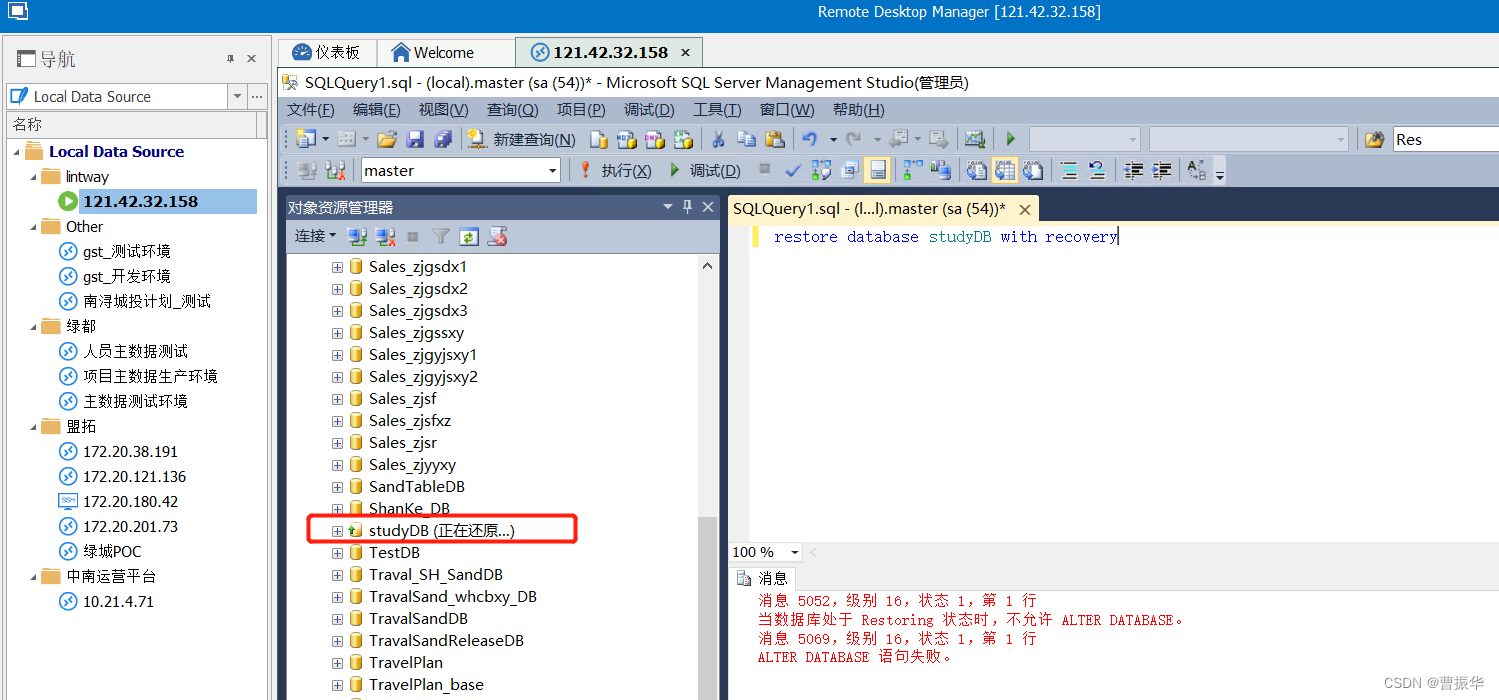Toggle Include Actual Execution Plan
Image resolution: width=1499 pixels, height=700 pixels.
[x=912, y=170]
